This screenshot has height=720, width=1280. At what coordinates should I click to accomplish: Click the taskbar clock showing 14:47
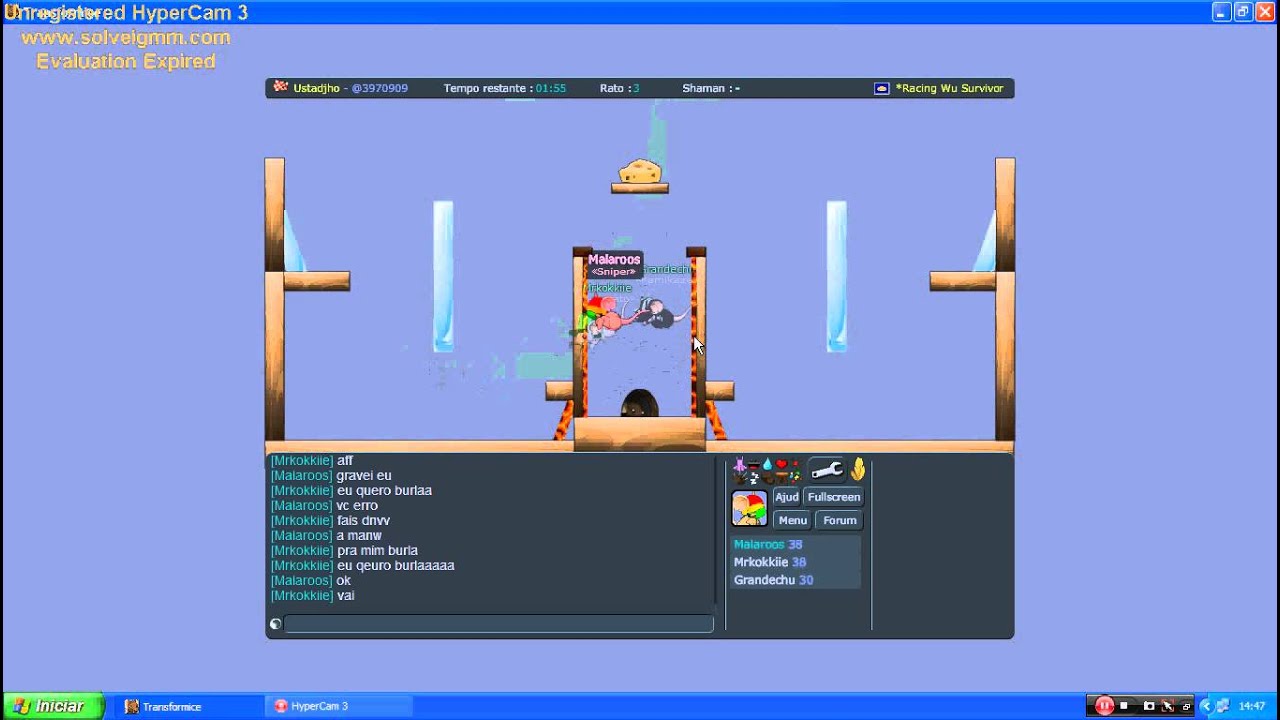coord(1252,706)
